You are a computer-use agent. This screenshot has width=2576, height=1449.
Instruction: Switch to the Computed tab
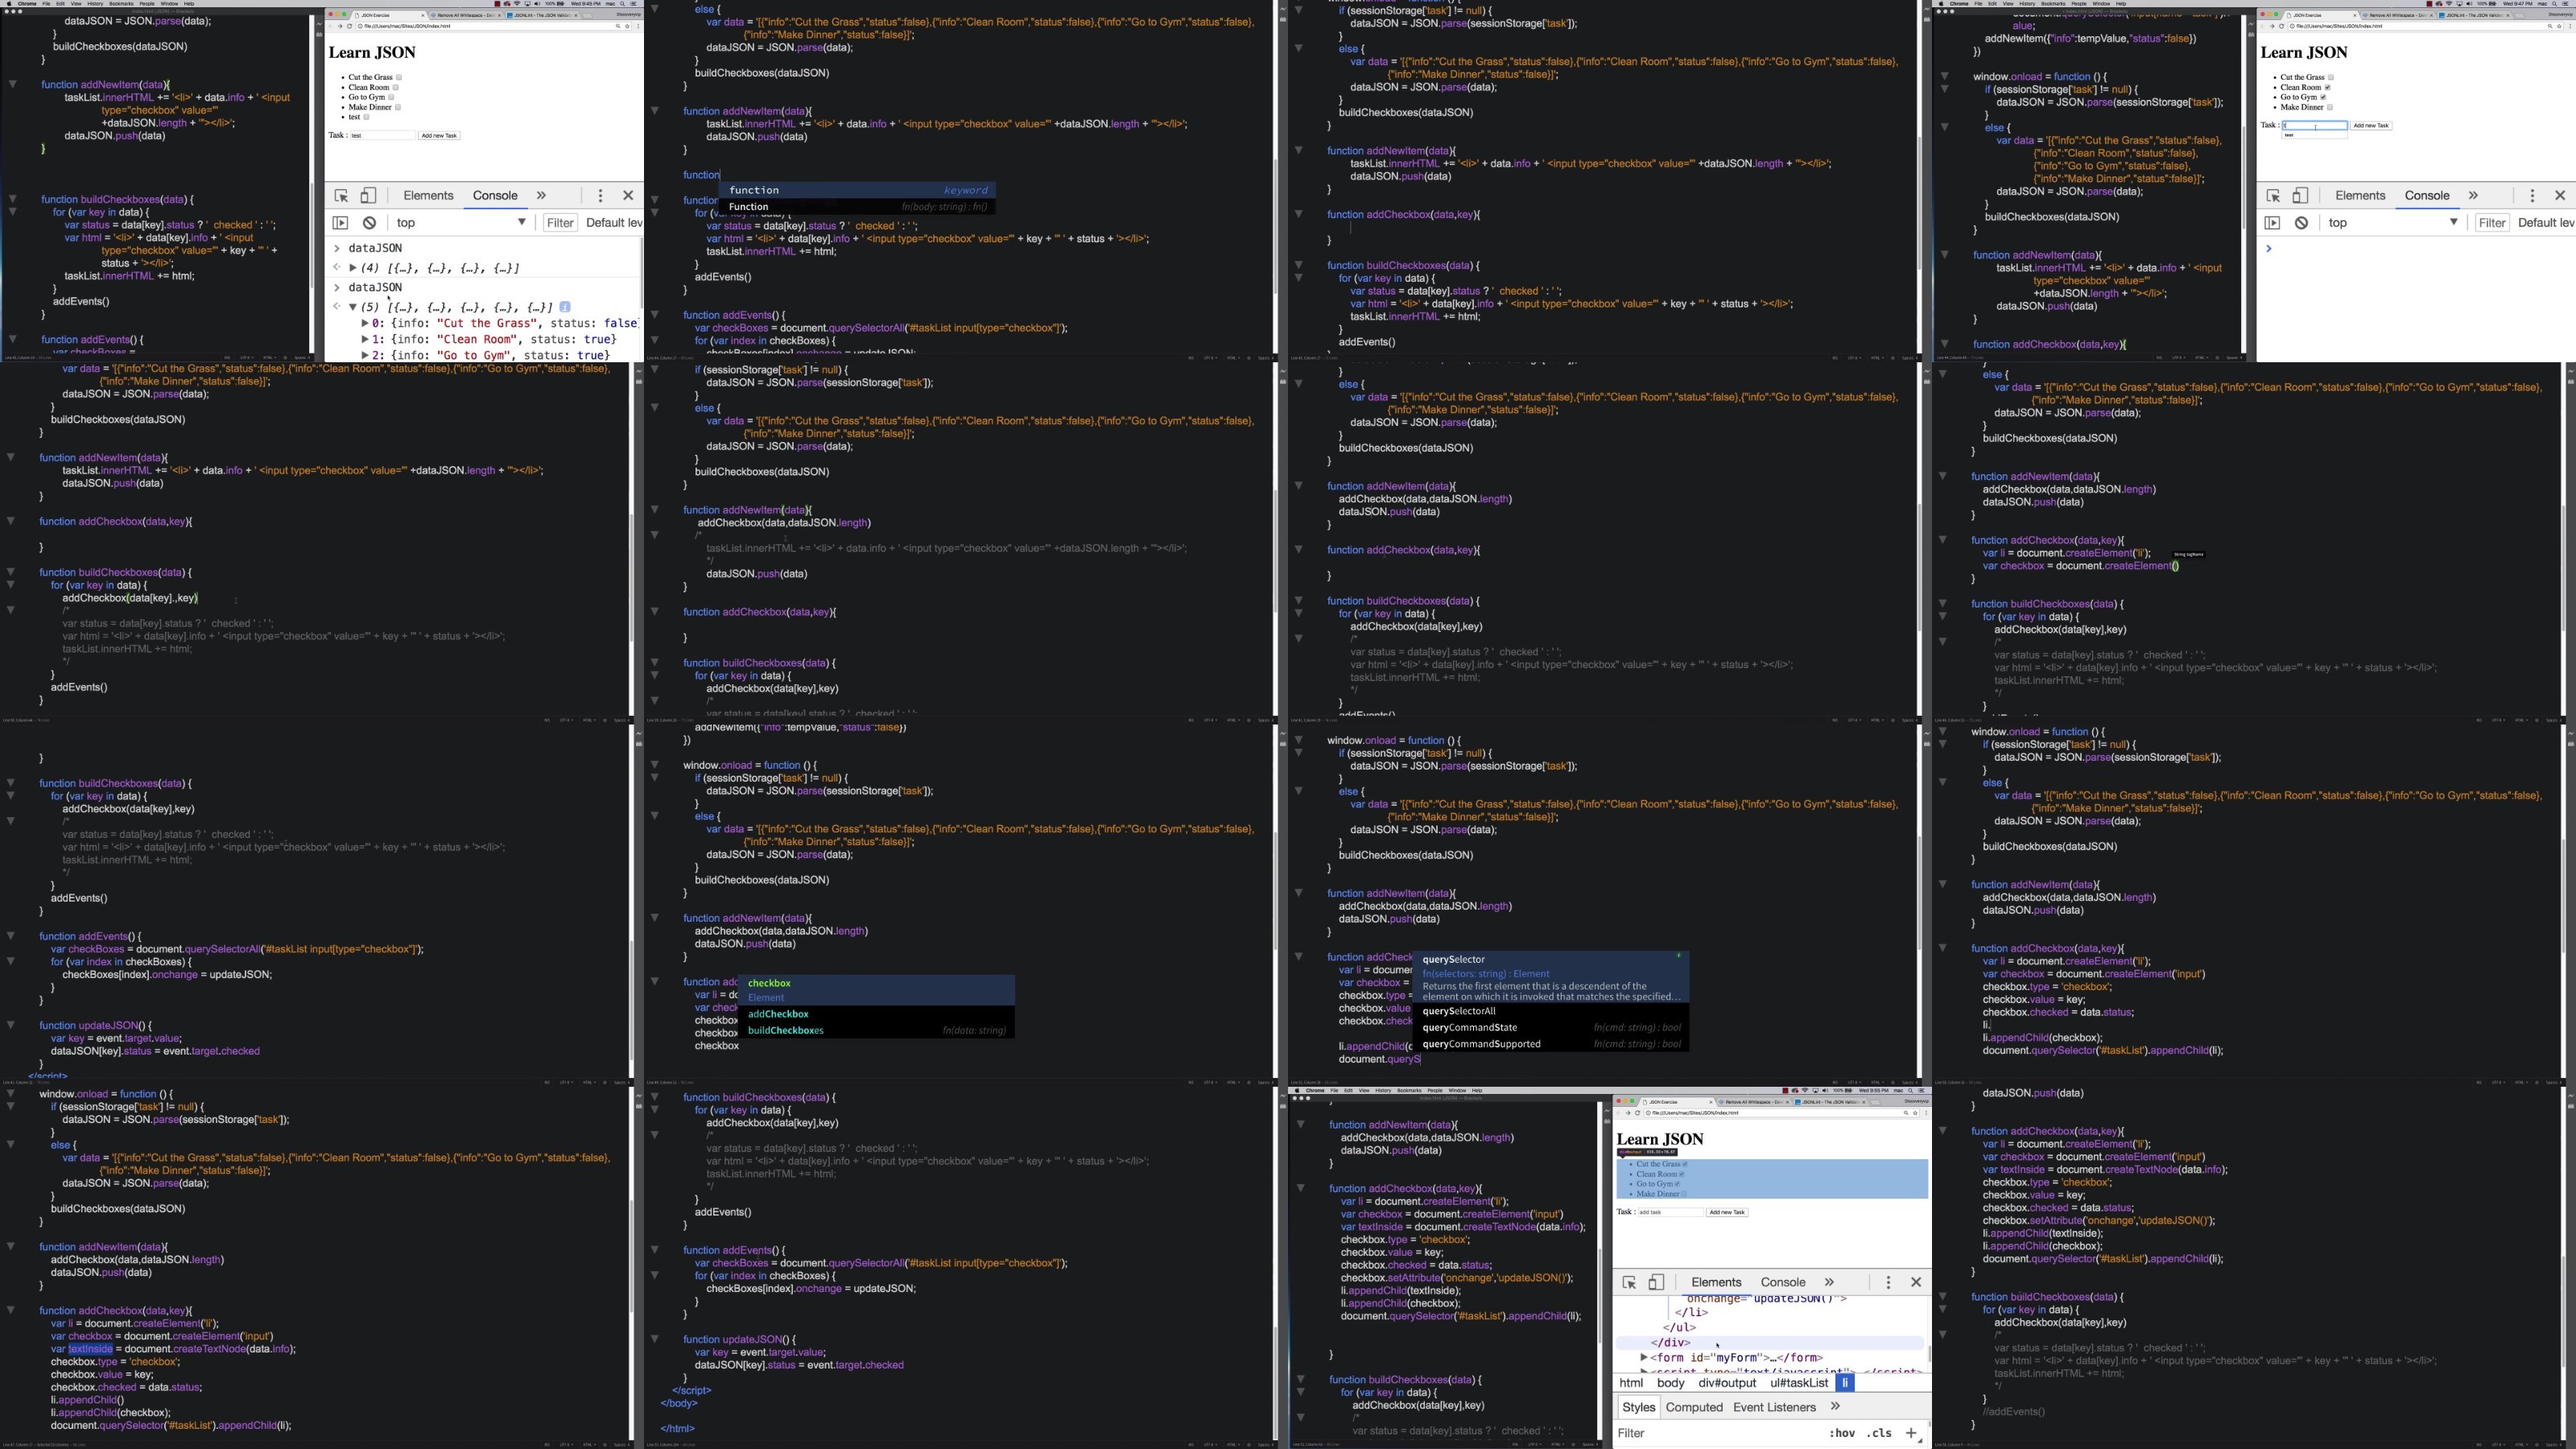coord(1694,1407)
